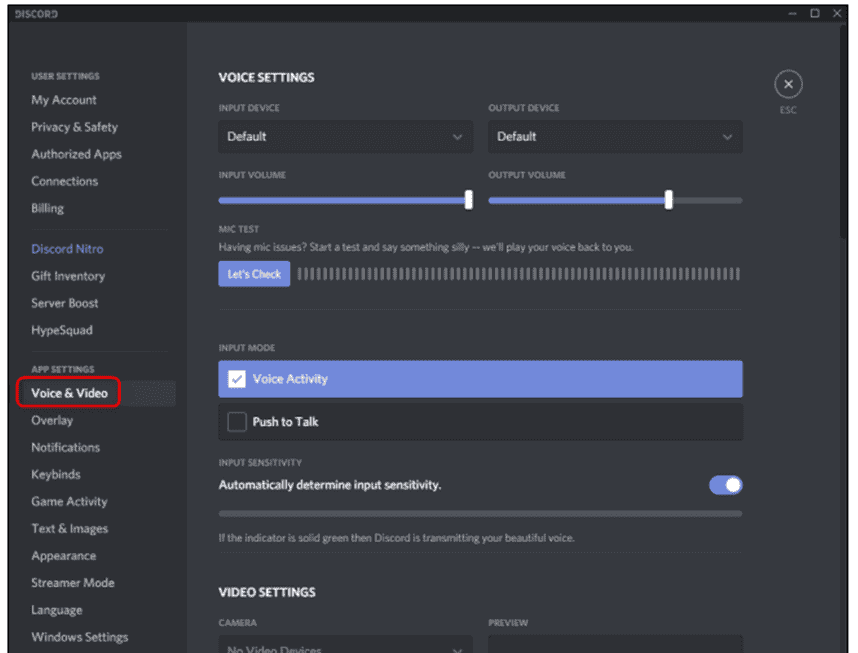Open the Connections page

(65, 181)
